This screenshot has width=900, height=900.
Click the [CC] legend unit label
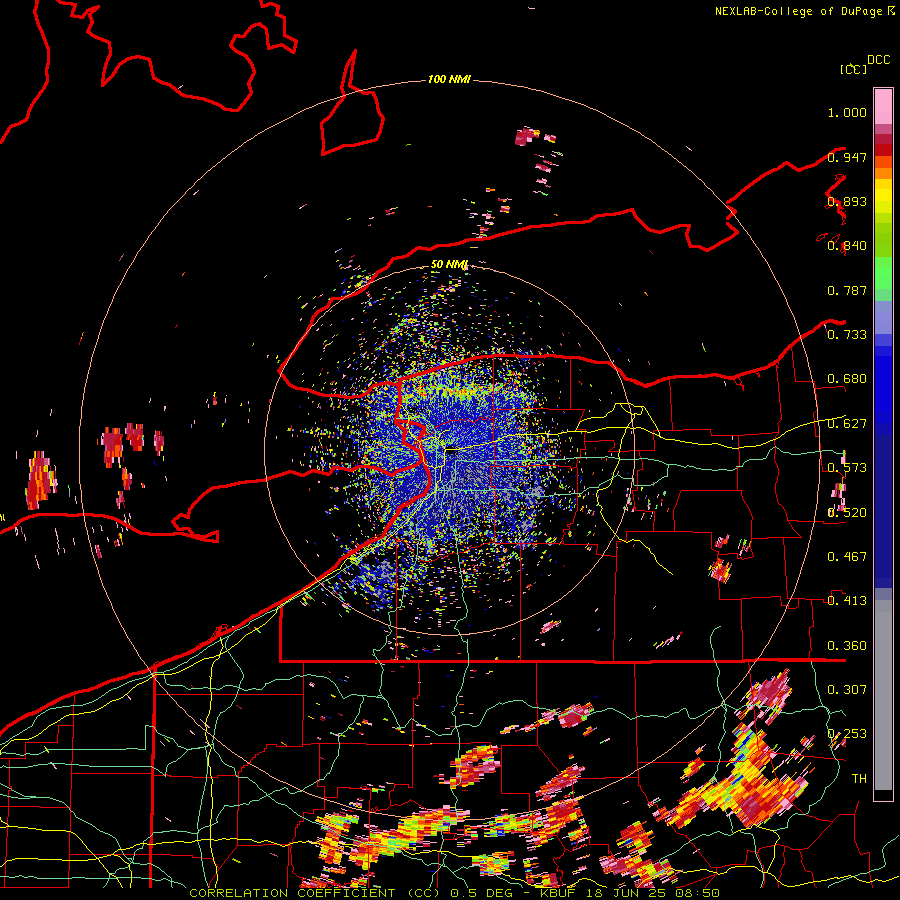click(x=853, y=69)
